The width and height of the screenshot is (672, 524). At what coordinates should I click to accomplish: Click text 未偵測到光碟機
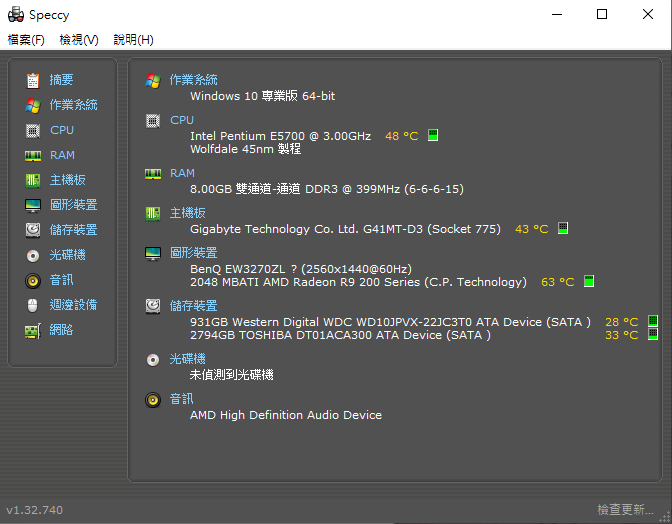coord(231,375)
